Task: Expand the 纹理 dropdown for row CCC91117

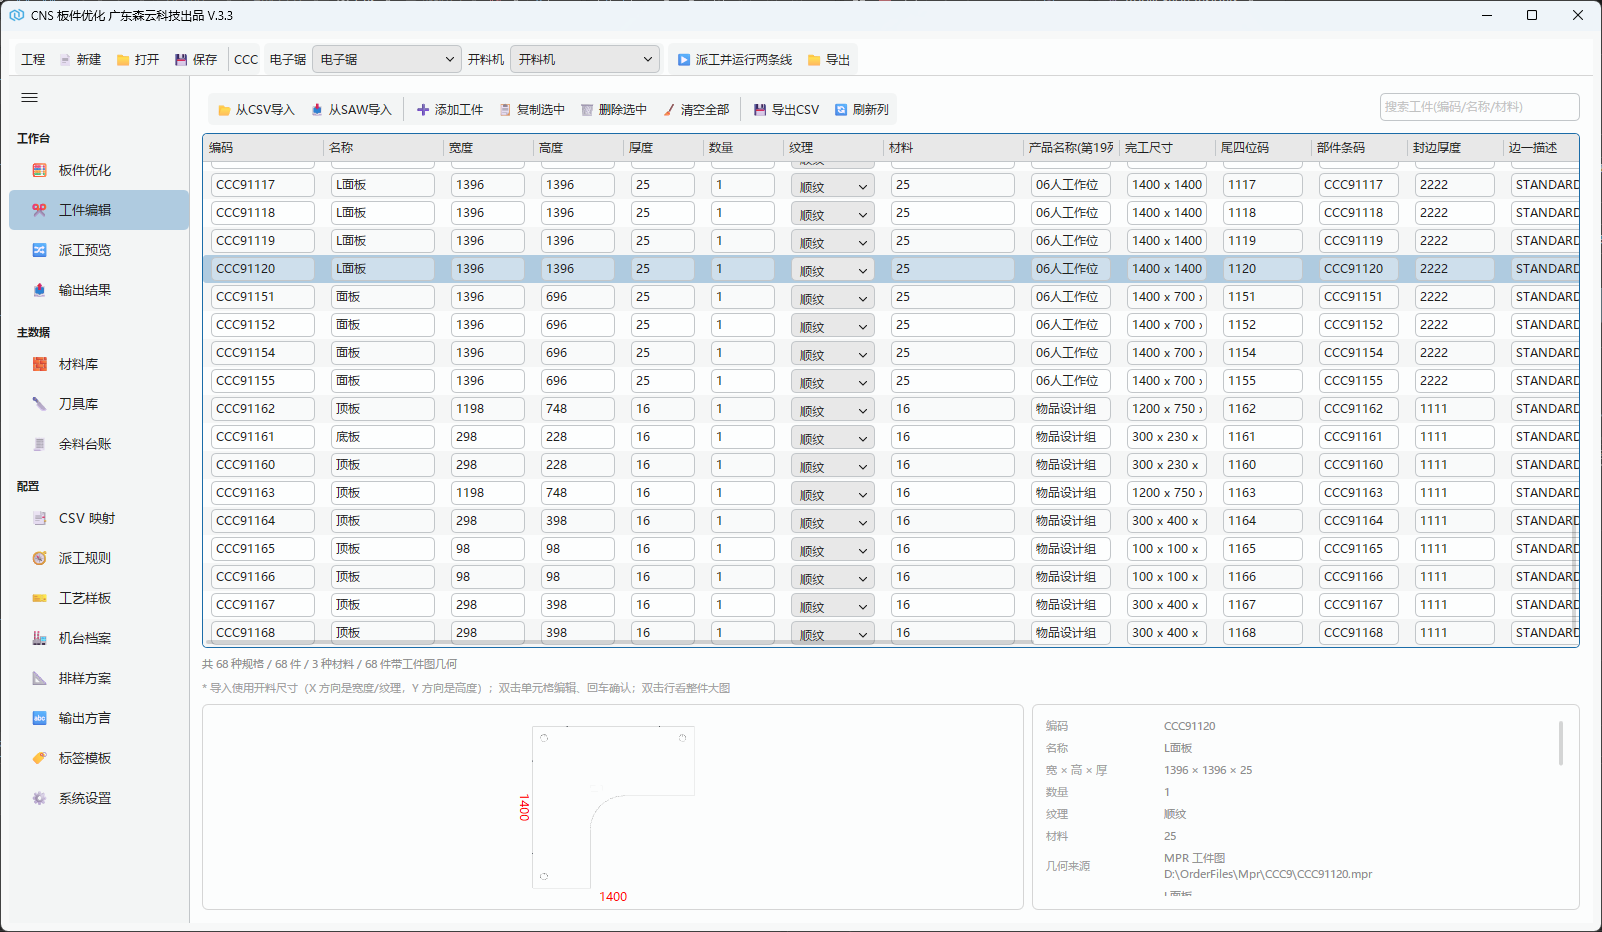Action: pos(832,186)
